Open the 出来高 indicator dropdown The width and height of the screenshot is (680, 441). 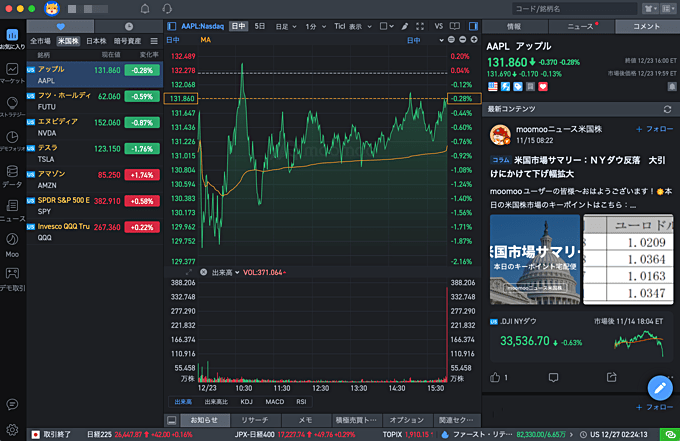(x=226, y=272)
